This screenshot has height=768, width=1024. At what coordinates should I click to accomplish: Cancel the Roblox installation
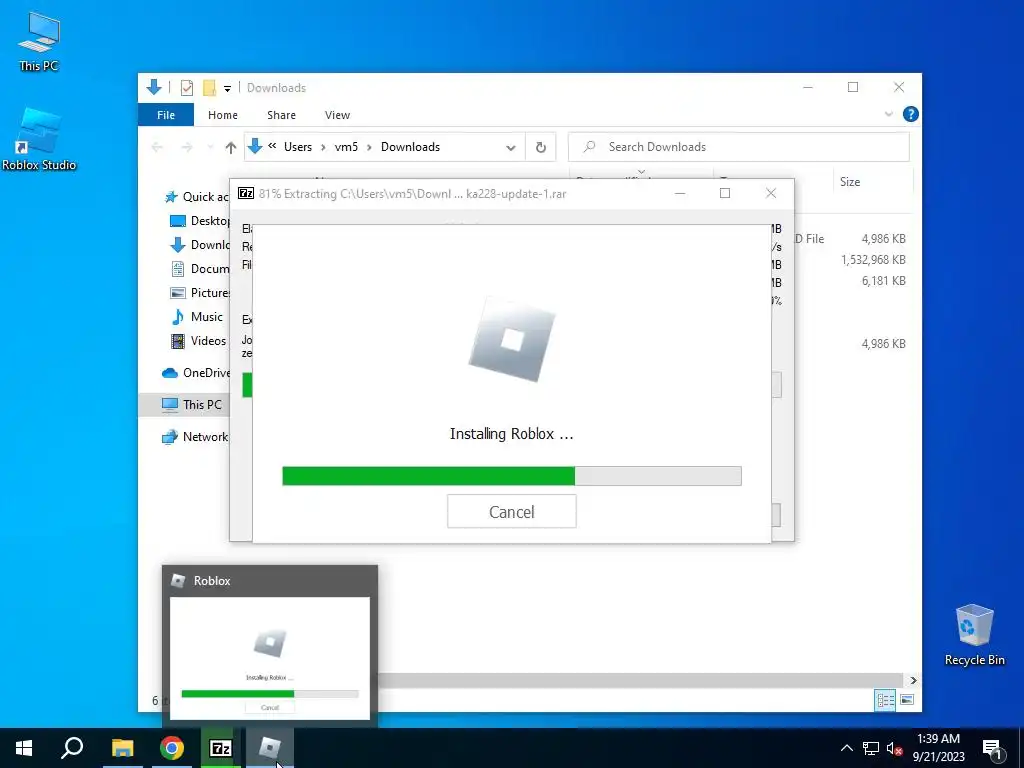click(511, 511)
